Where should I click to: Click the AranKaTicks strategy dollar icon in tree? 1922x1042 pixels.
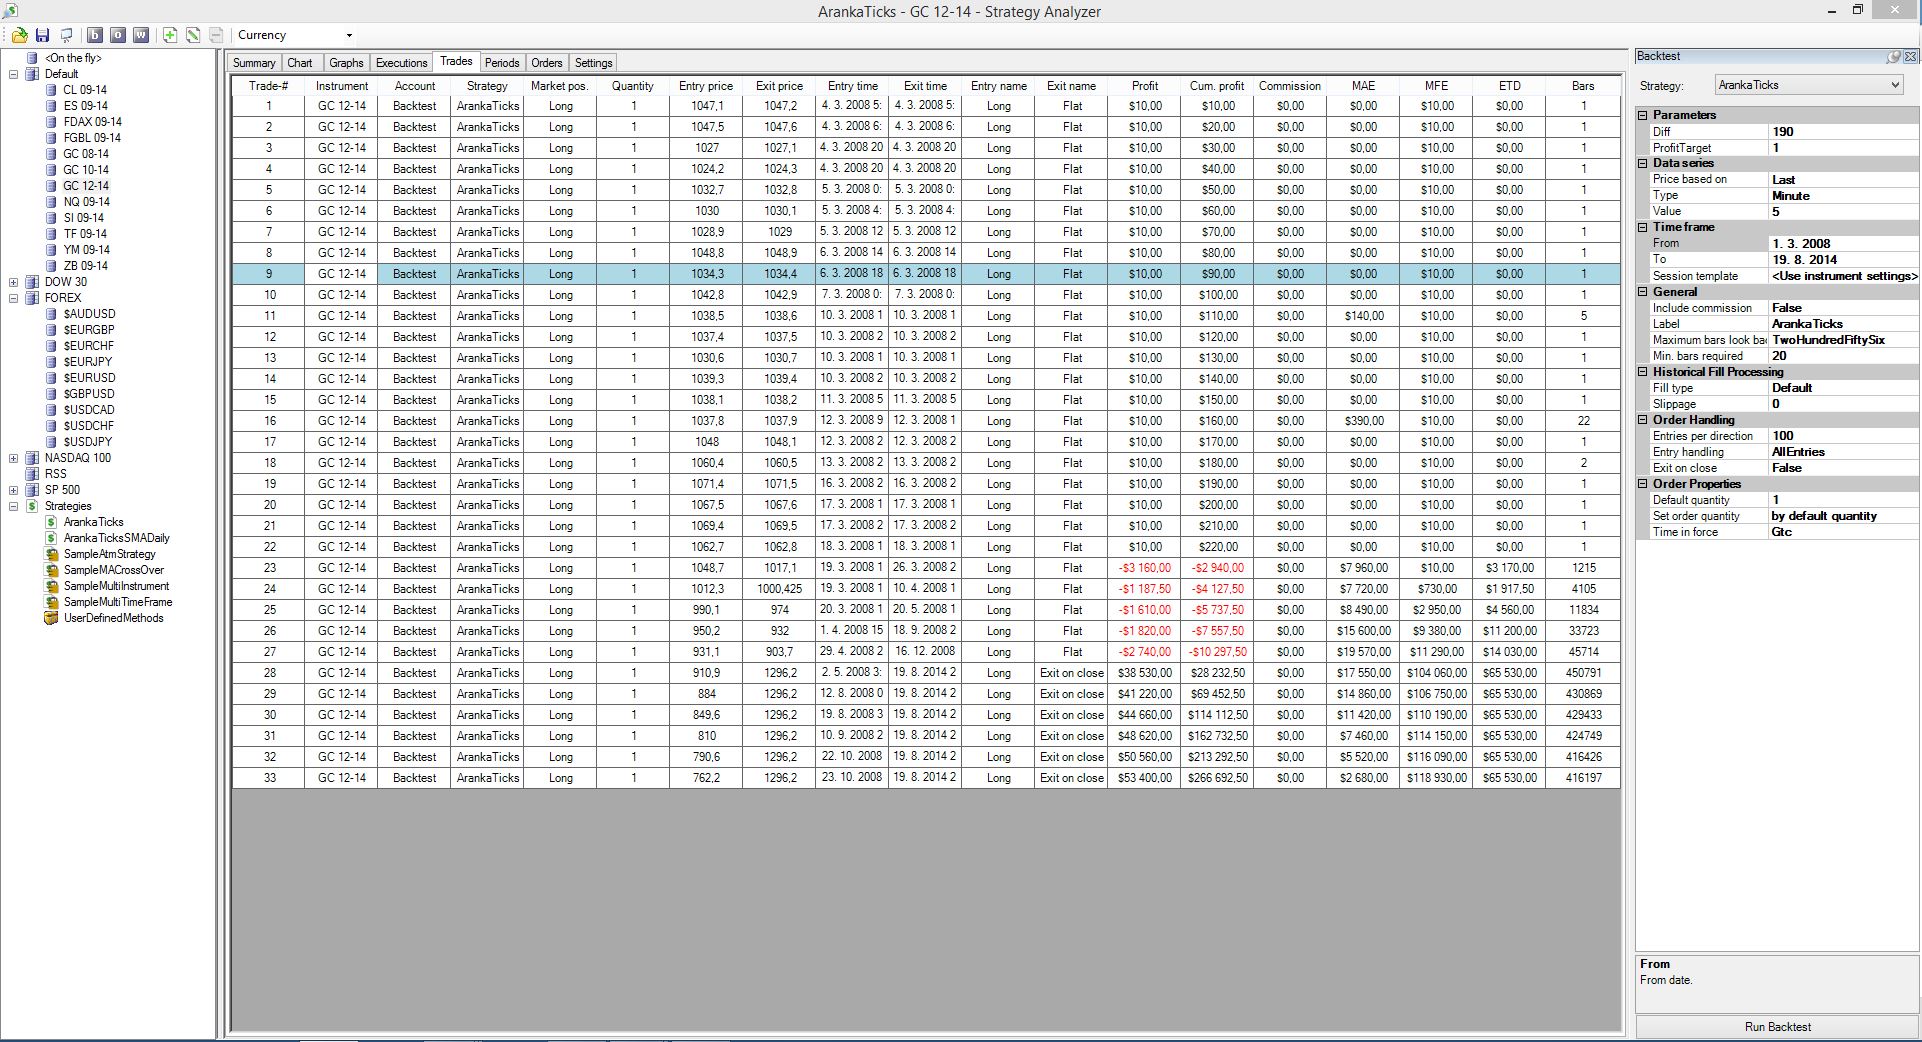(51, 522)
